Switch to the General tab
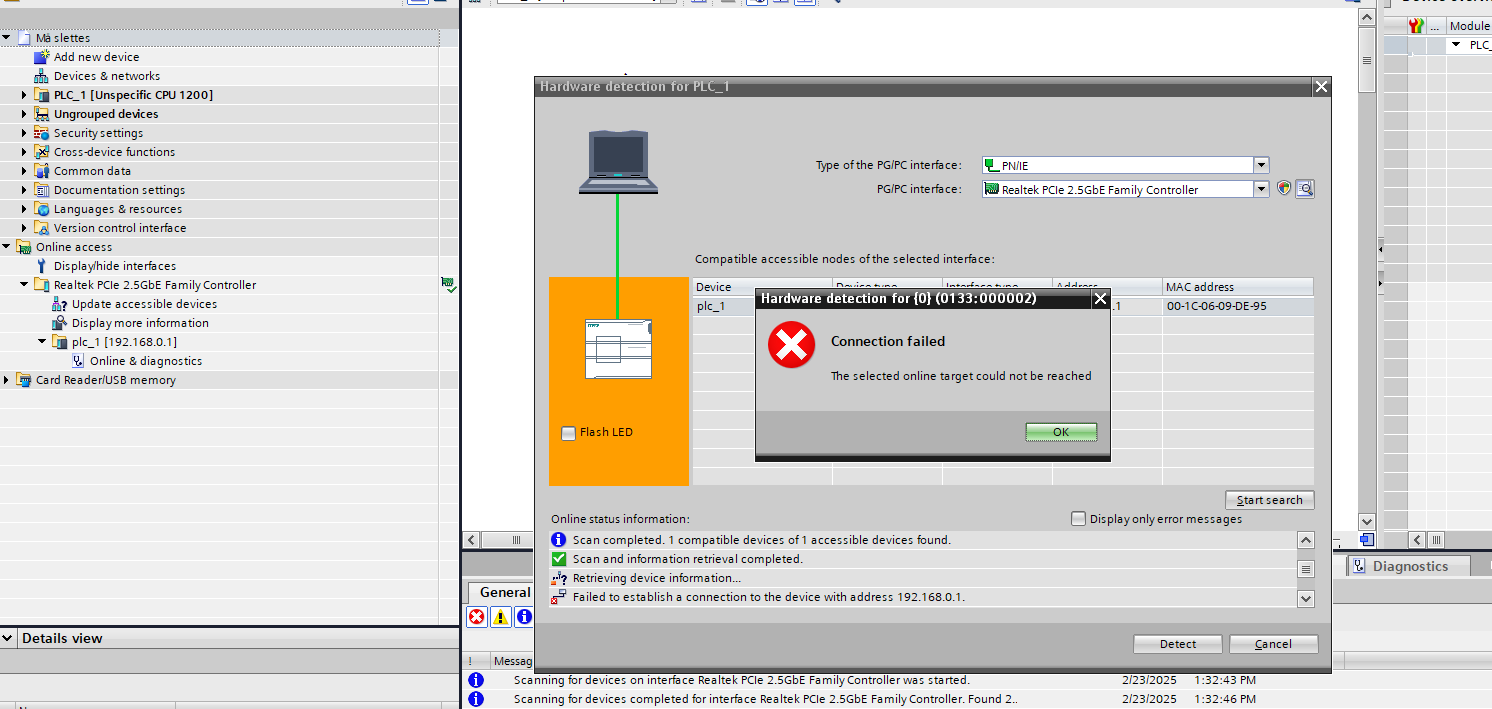Screen dimensions: 1492x709 pyautogui.click(x=505, y=592)
